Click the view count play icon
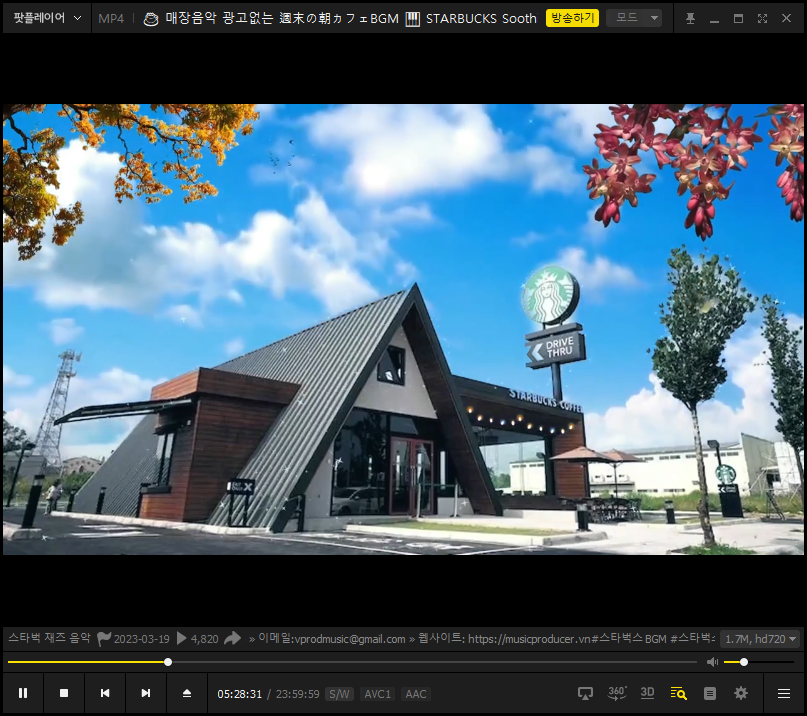Image resolution: width=807 pixels, height=716 pixels. click(181, 639)
